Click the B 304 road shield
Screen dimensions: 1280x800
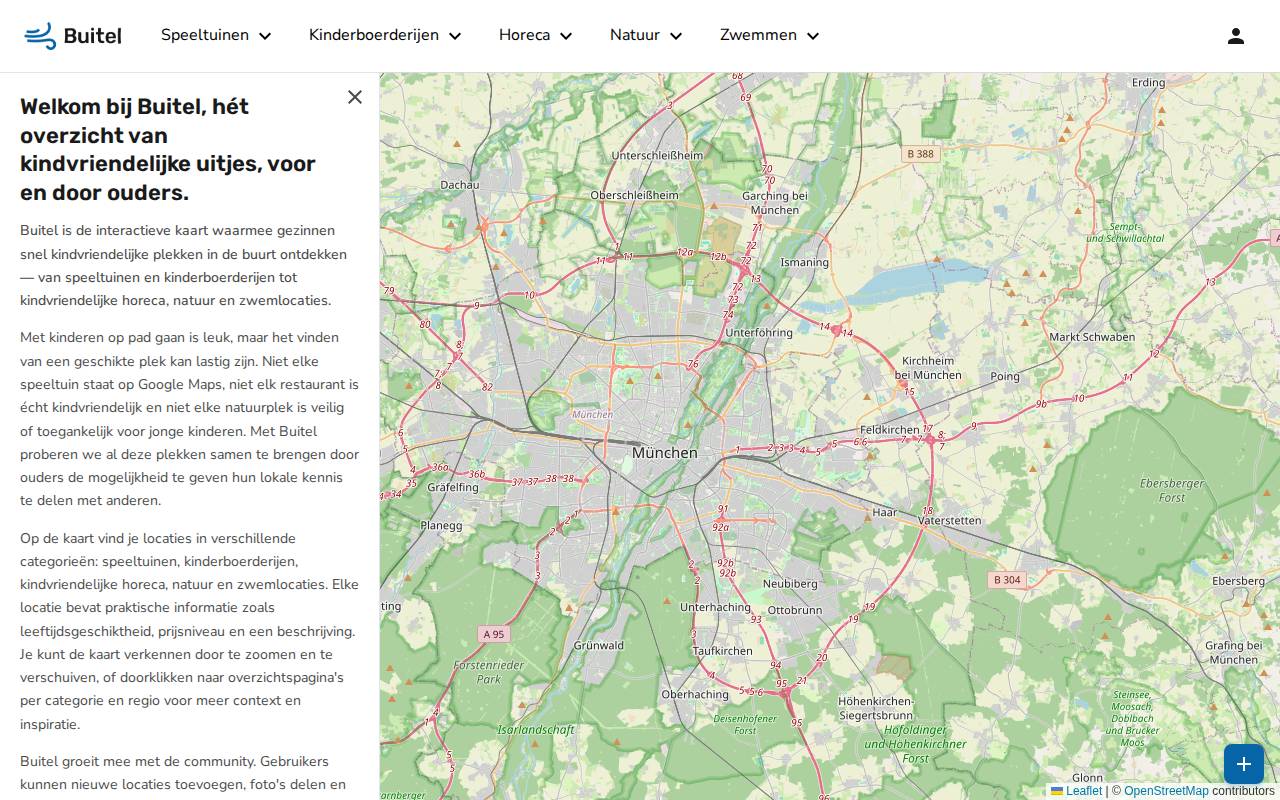1007,580
